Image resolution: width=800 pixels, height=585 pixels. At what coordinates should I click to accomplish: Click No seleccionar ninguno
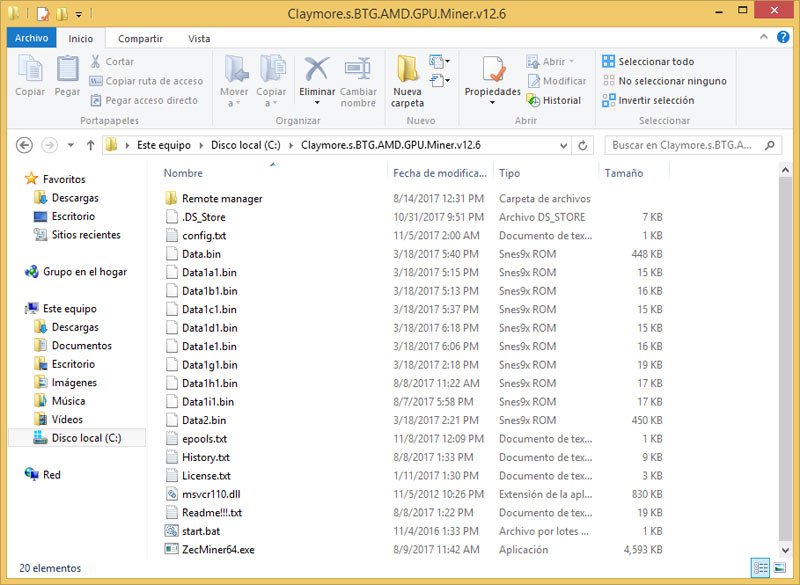tap(664, 81)
